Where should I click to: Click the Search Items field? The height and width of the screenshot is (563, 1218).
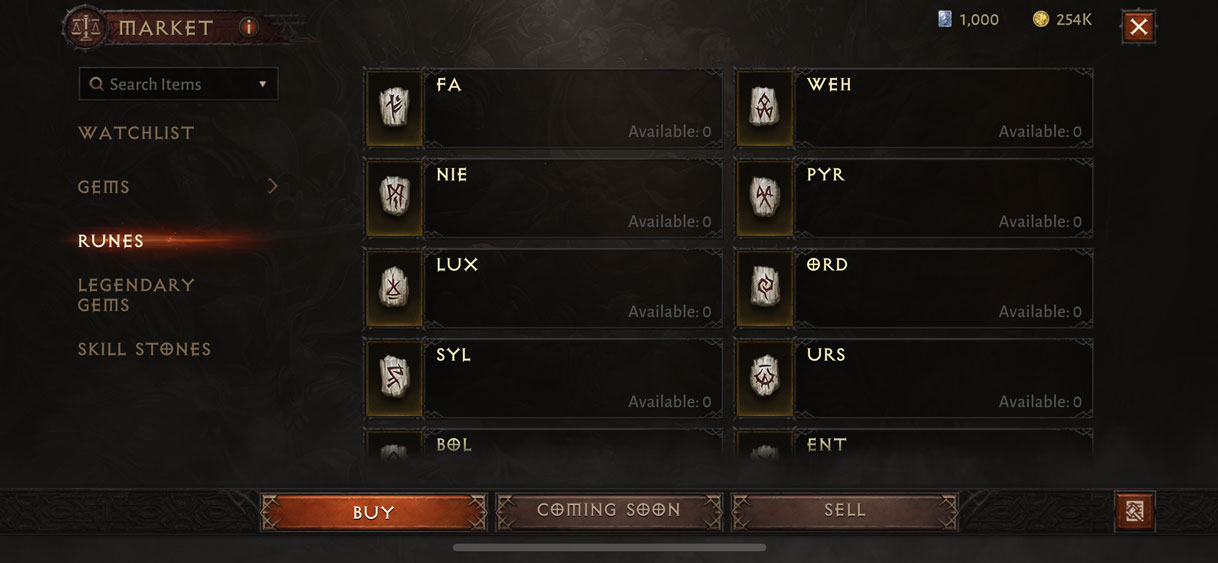[x=178, y=84]
